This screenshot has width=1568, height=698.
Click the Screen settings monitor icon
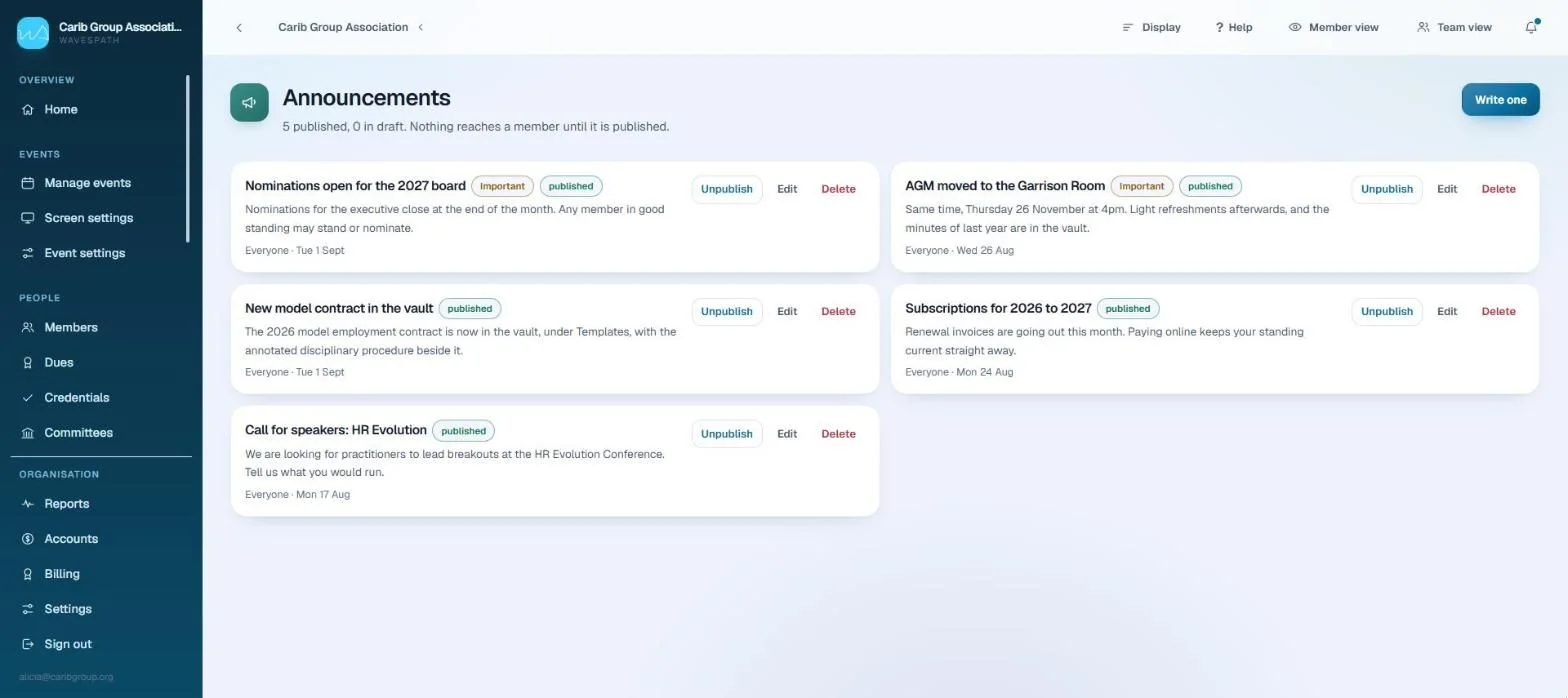point(28,218)
